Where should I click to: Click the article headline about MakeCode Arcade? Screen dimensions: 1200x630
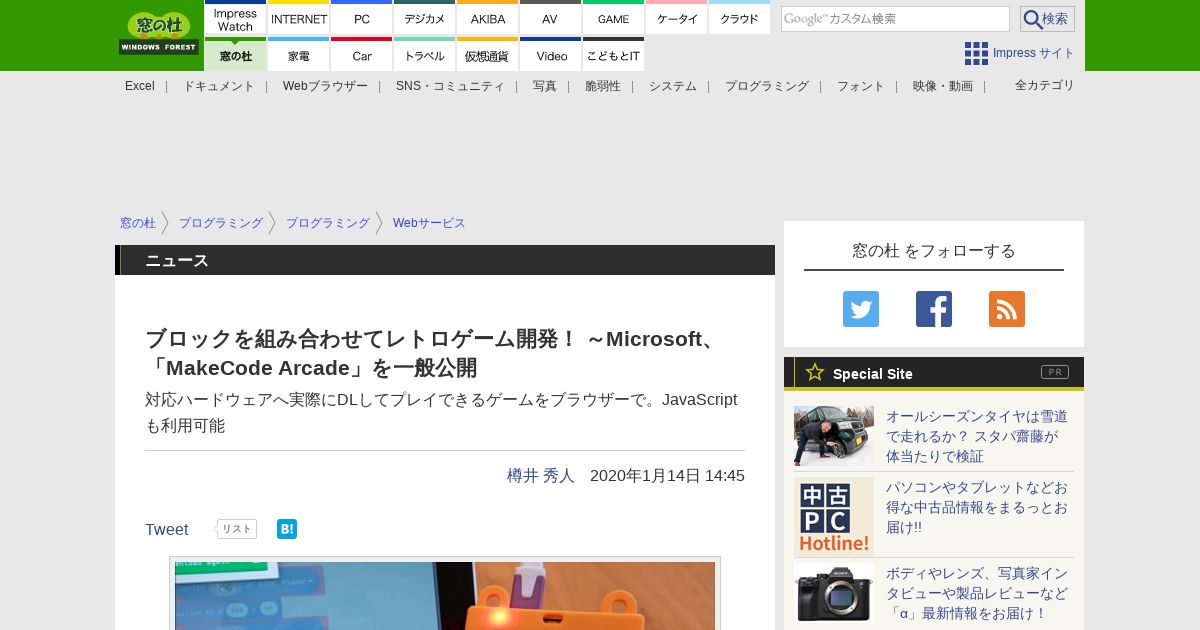point(433,353)
